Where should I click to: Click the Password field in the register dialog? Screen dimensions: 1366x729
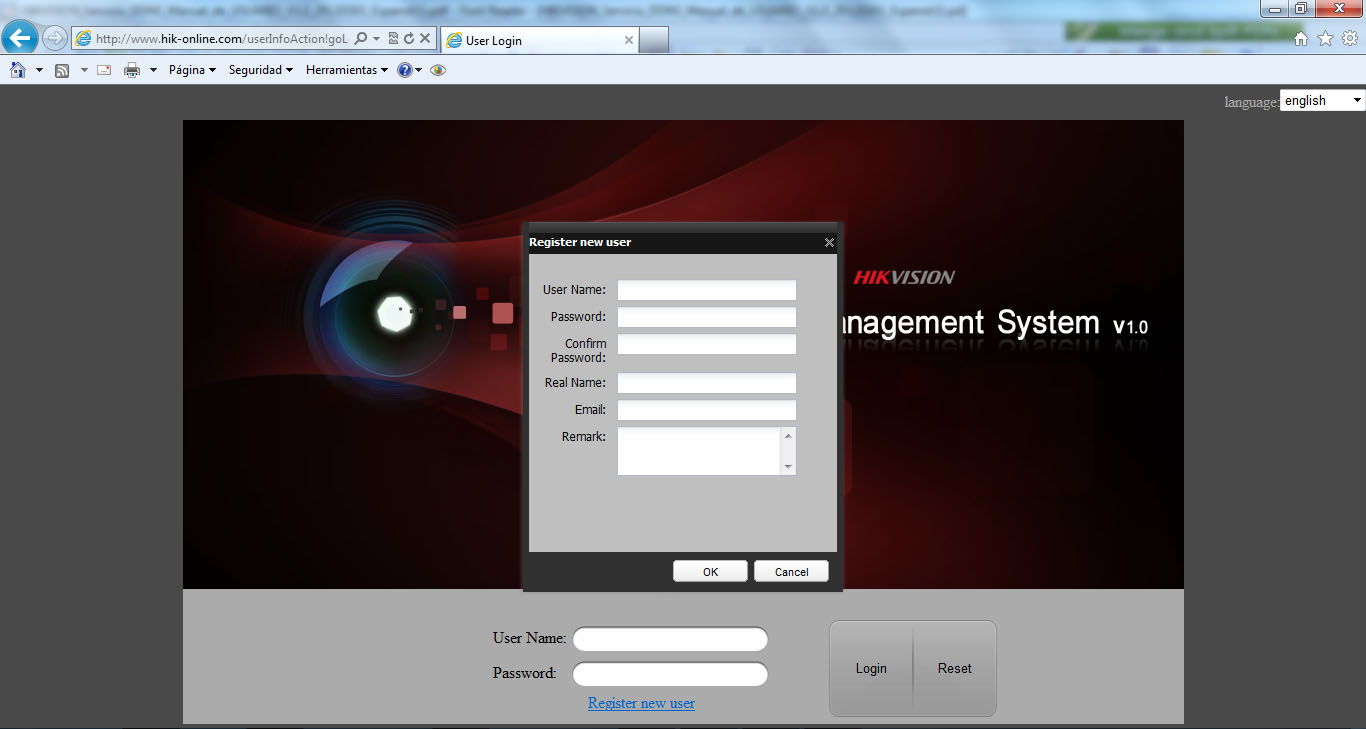click(x=707, y=317)
